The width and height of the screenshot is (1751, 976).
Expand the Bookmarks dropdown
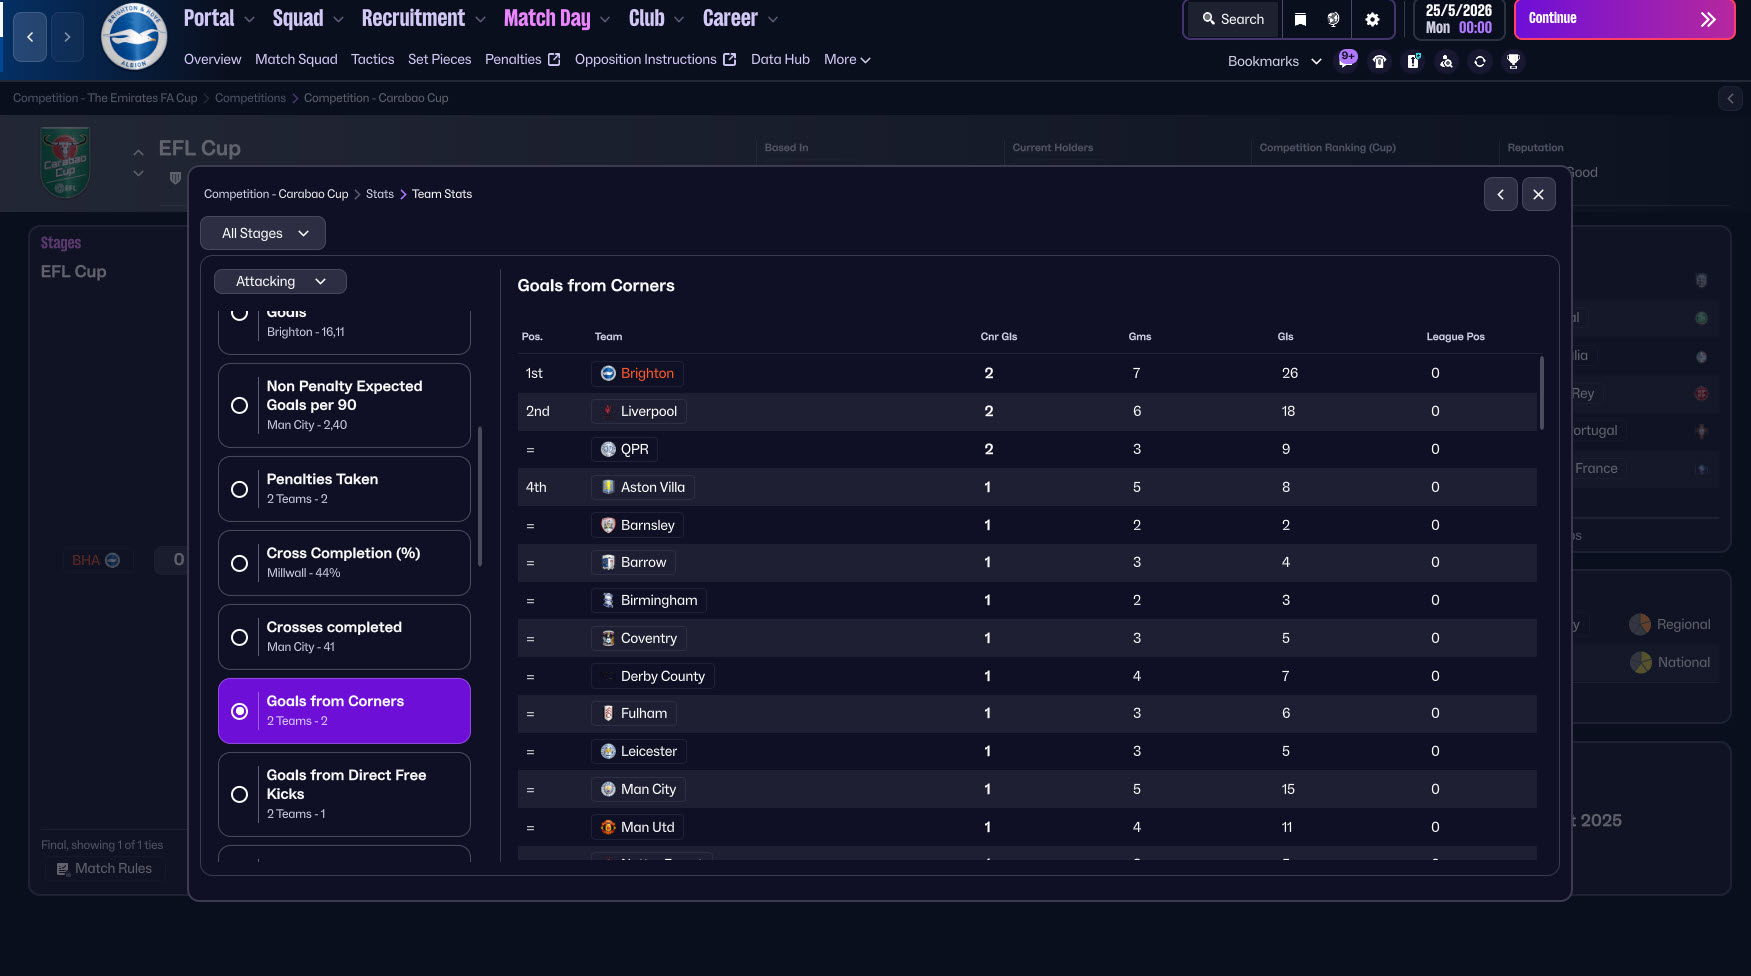1274,61
